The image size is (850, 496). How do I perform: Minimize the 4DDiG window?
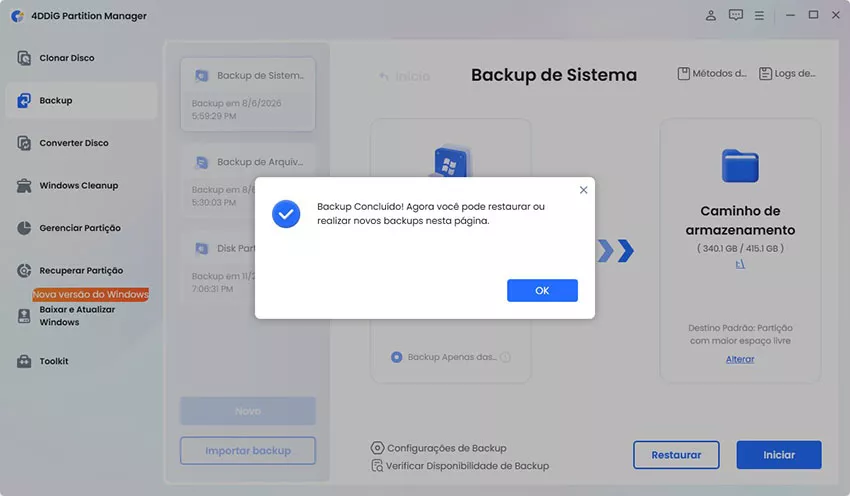click(790, 15)
